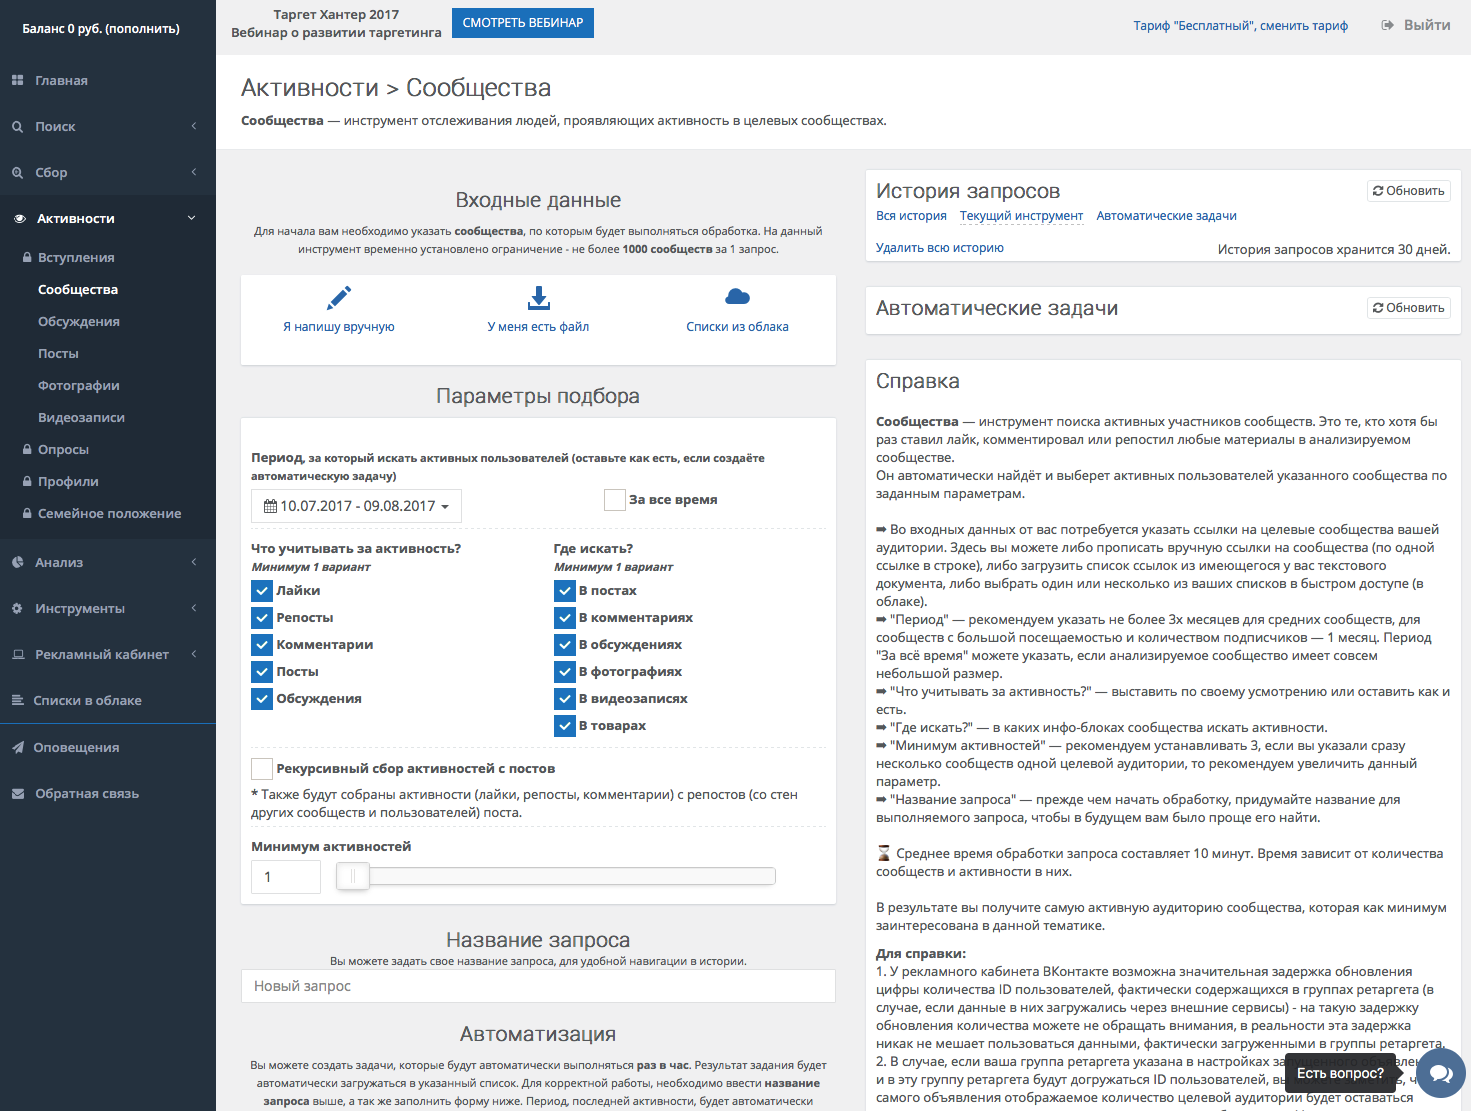Click the Минимум активностей slider handle
The image size is (1471, 1111).
point(353,877)
